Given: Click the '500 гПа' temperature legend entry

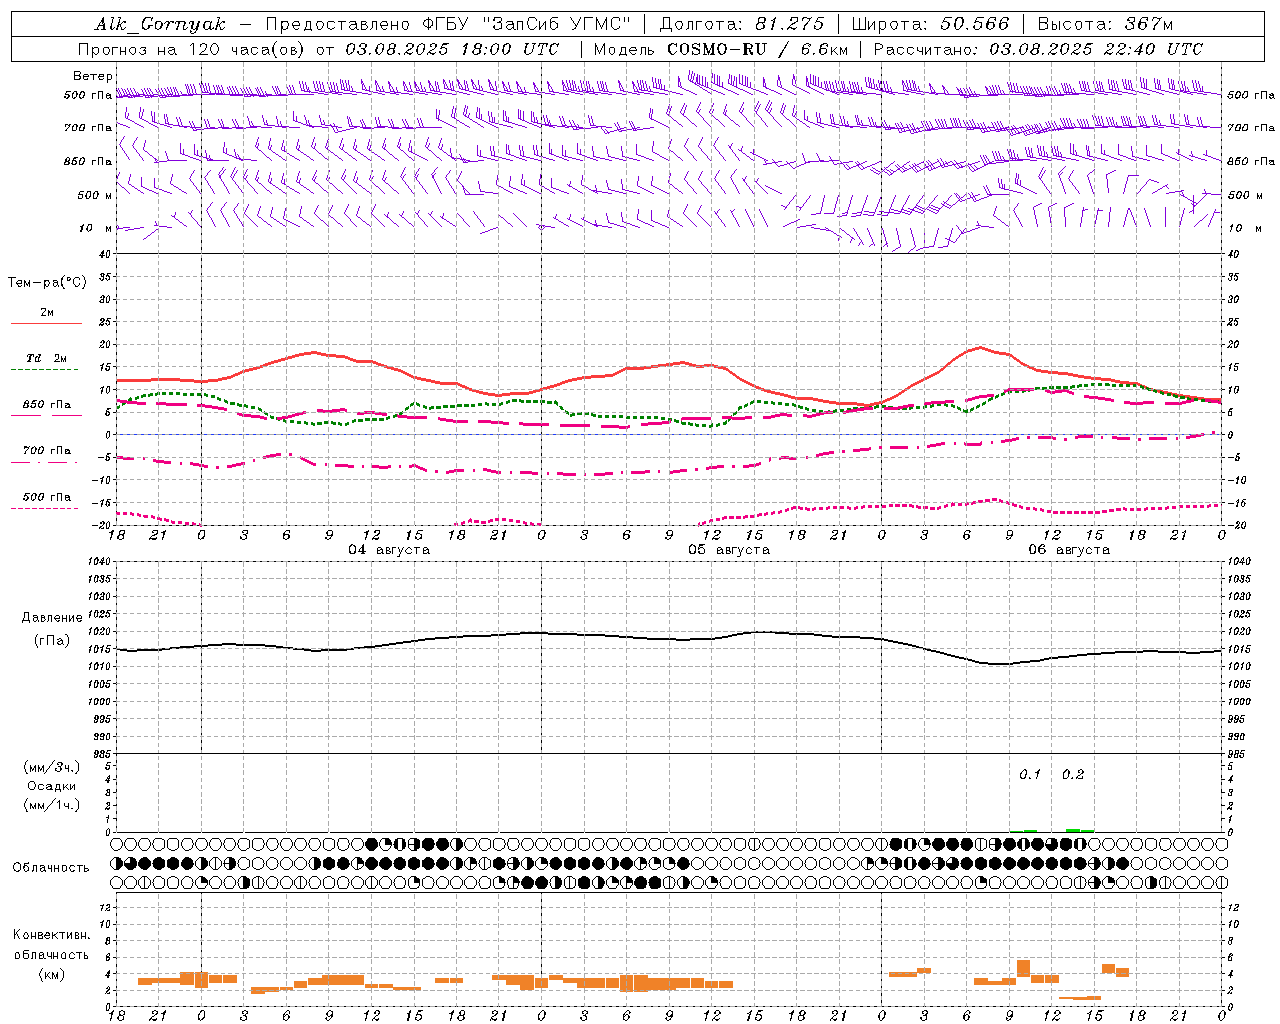Looking at the screenshot, I should click(x=47, y=497).
